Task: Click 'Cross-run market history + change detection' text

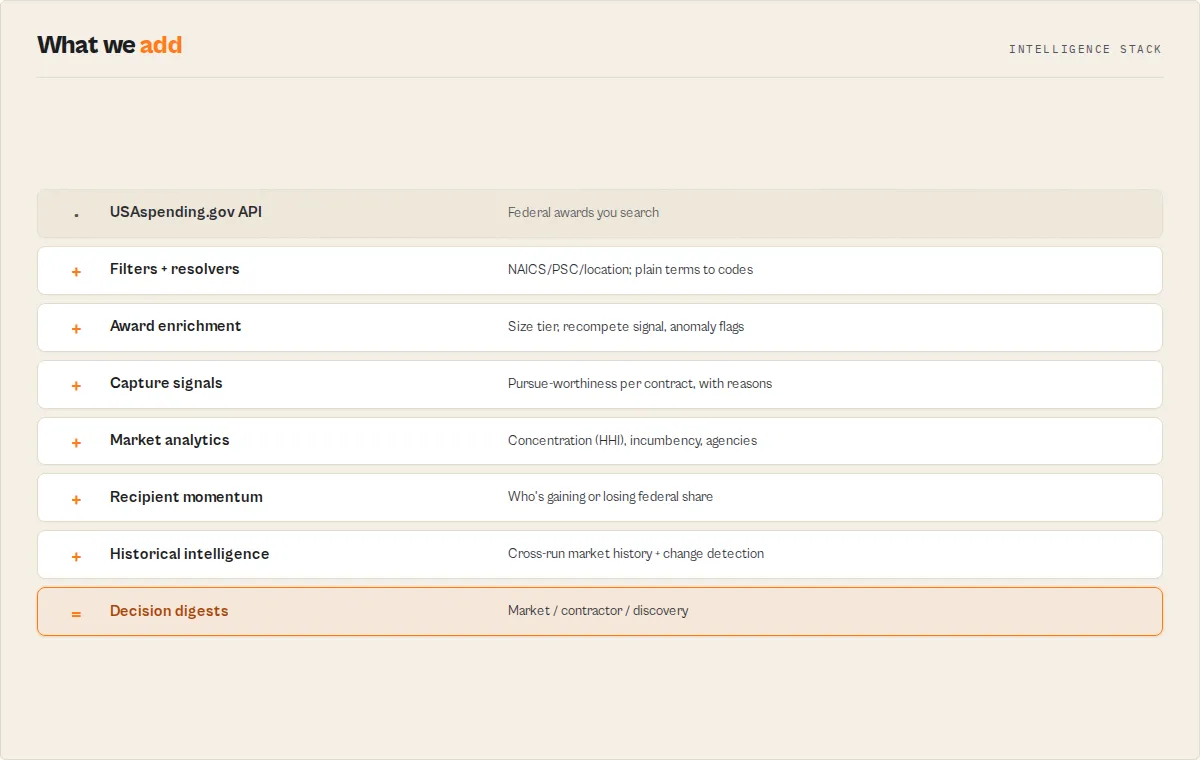Action: tap(636, 554)
